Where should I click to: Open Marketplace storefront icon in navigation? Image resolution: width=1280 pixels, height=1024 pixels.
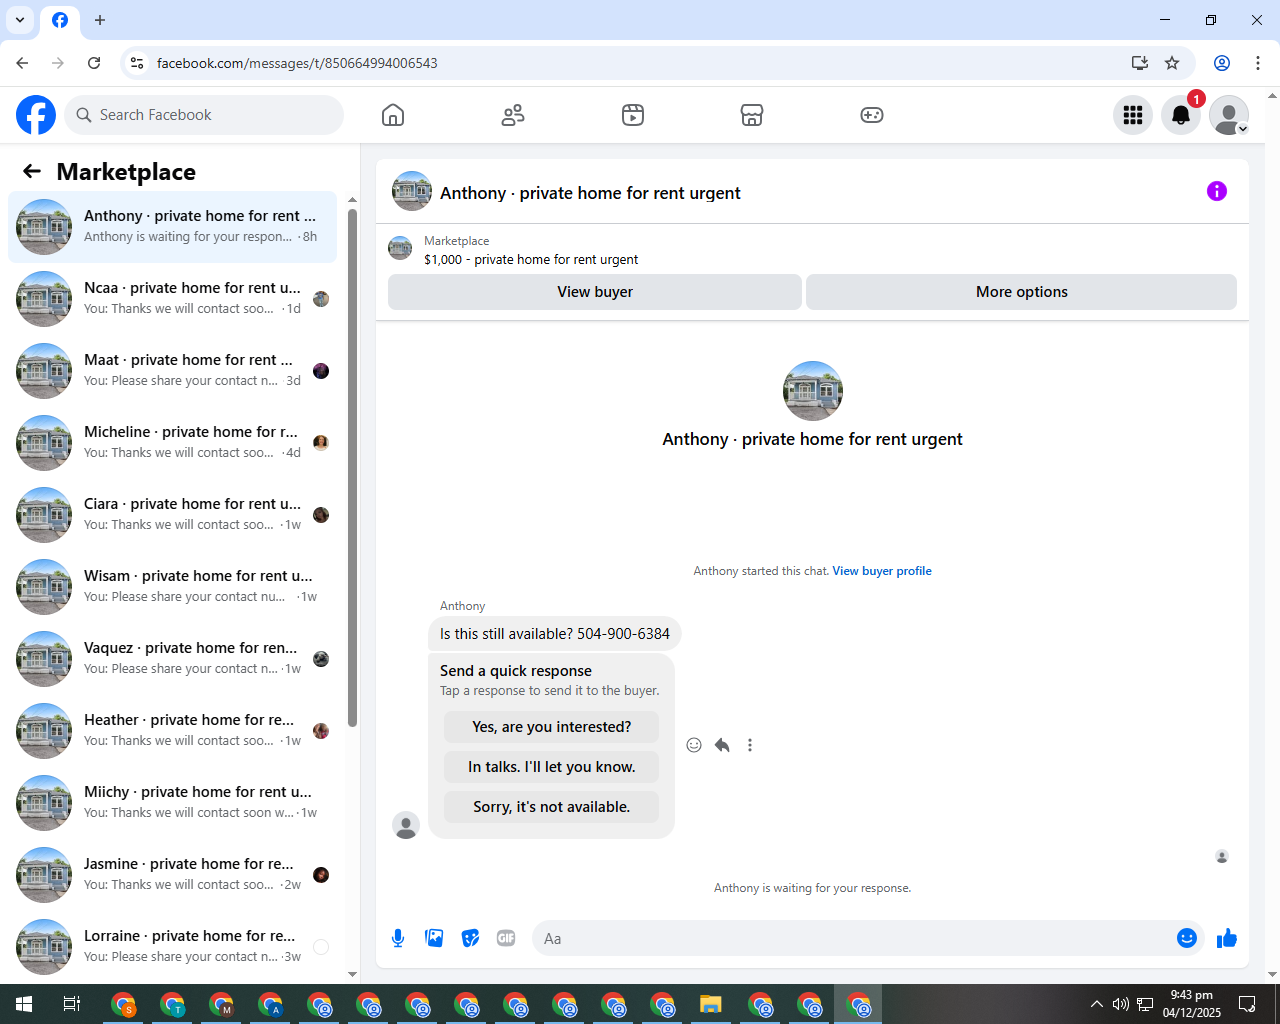[752, 115]
